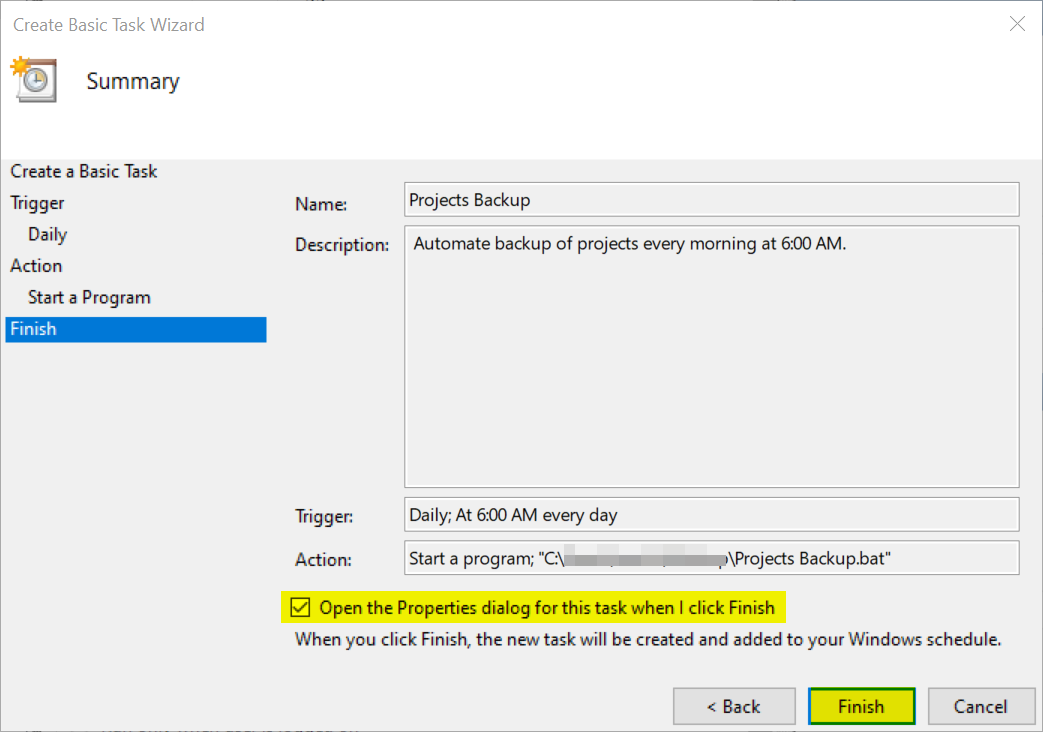Click the Finish button
The height and width of the screenshot is (732, 1043).
(861, 706)
